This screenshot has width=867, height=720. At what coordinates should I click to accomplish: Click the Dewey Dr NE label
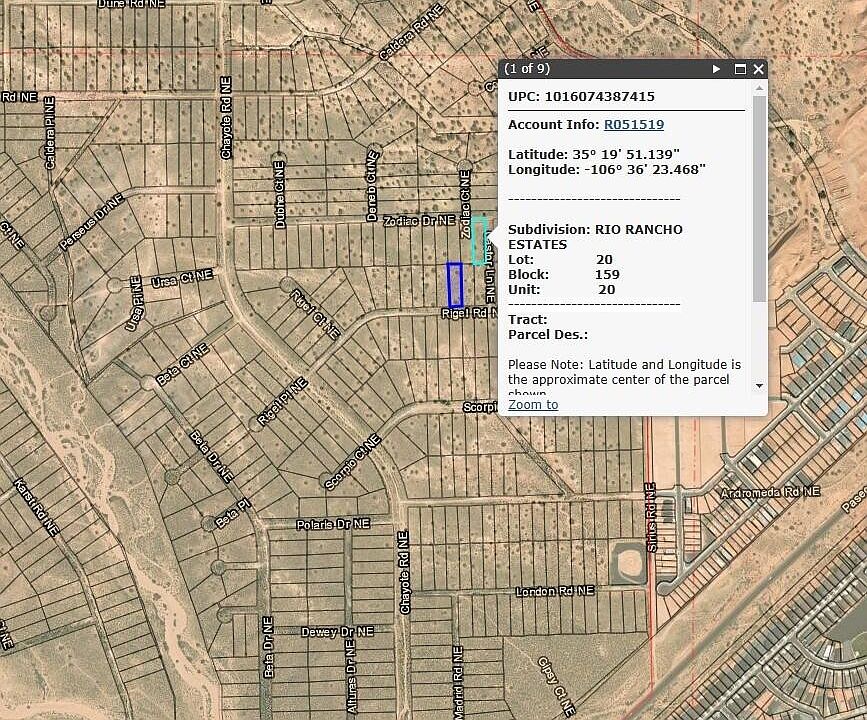click(336, 632)
